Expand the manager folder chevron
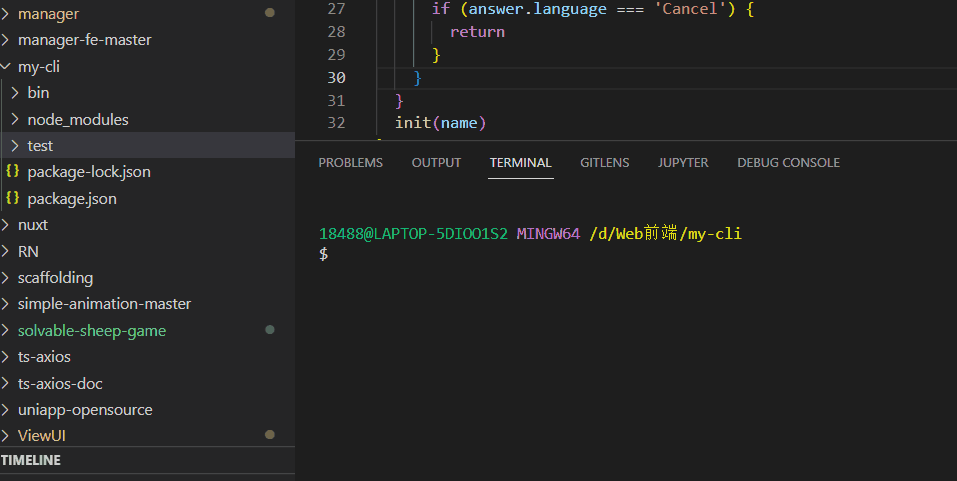 pyautogui.click(x=5, y=13)
